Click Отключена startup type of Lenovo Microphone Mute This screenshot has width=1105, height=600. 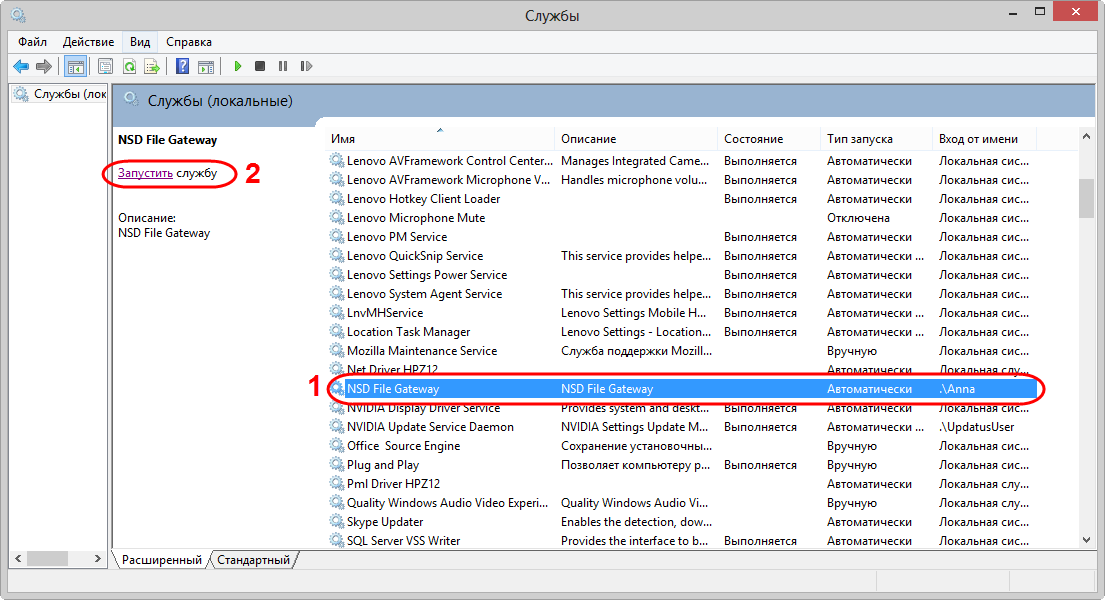coord(858,218)
